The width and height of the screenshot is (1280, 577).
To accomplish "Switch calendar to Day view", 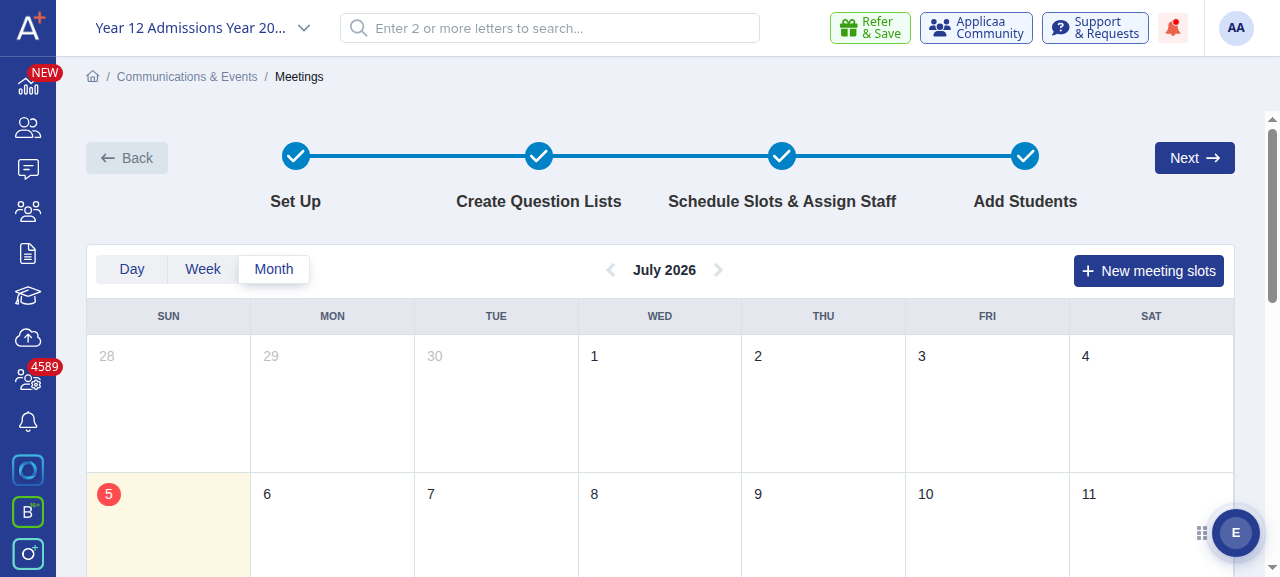I will point(132,269).
